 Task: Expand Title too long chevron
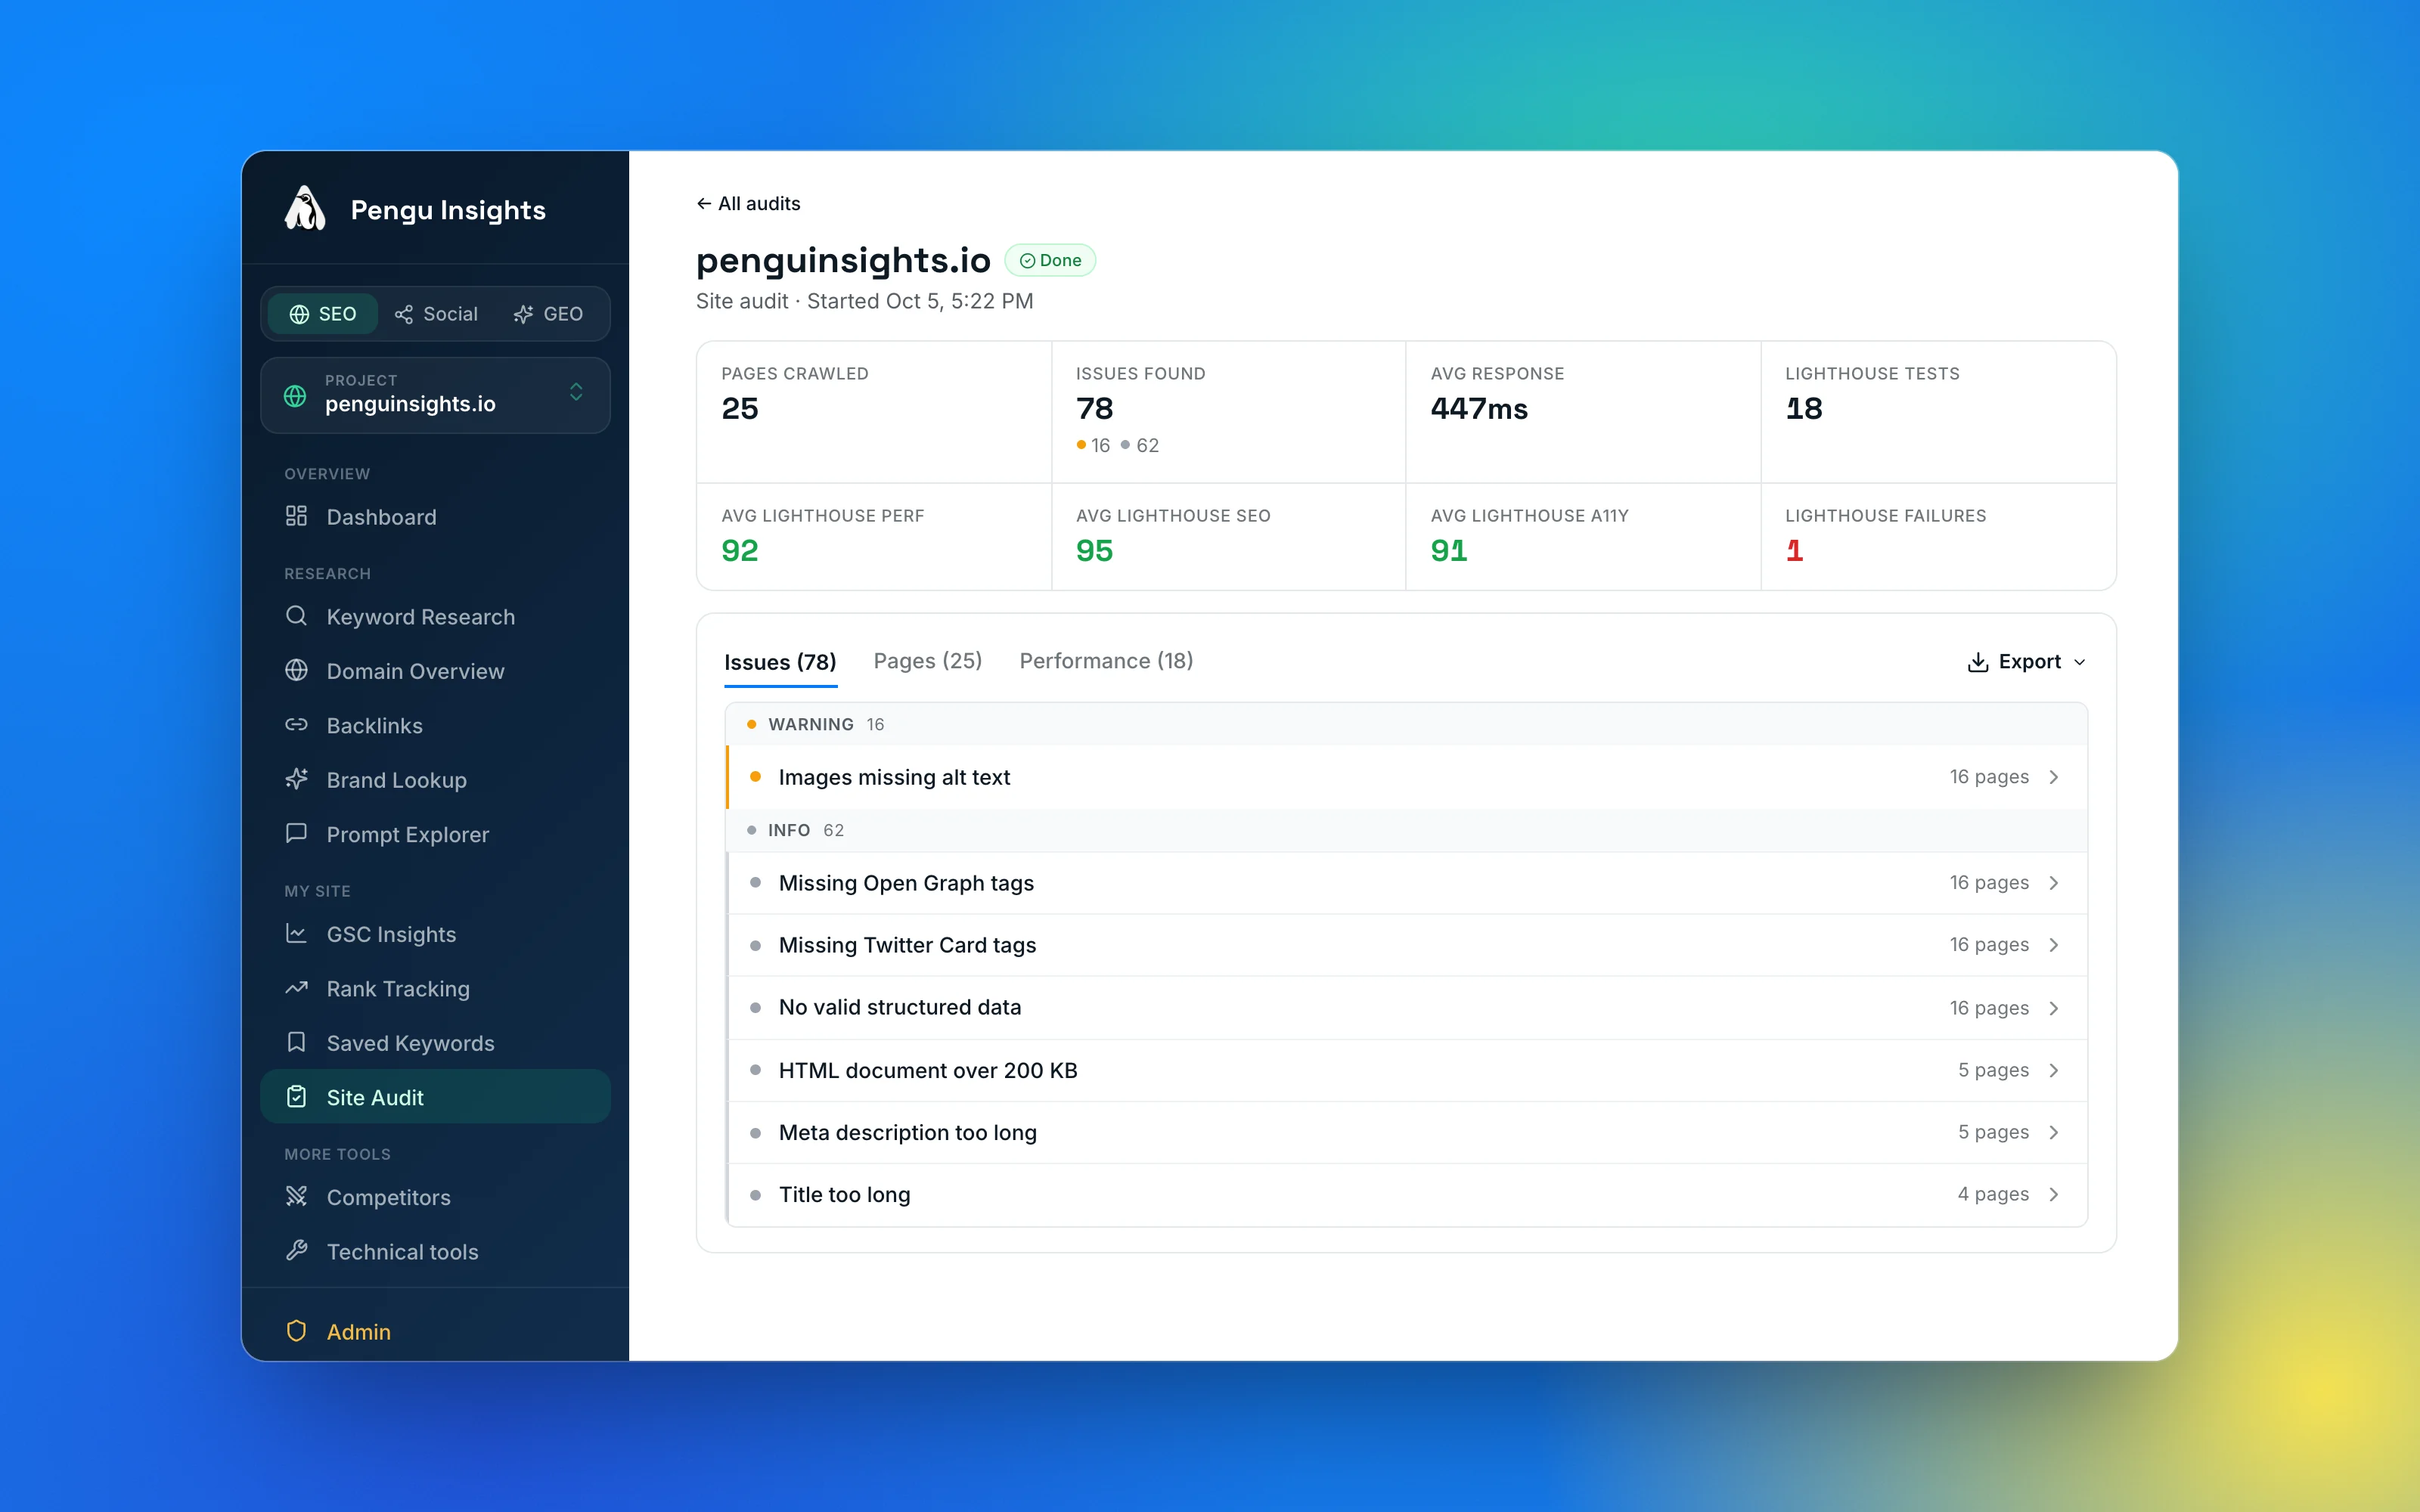coord(2054,1194)
